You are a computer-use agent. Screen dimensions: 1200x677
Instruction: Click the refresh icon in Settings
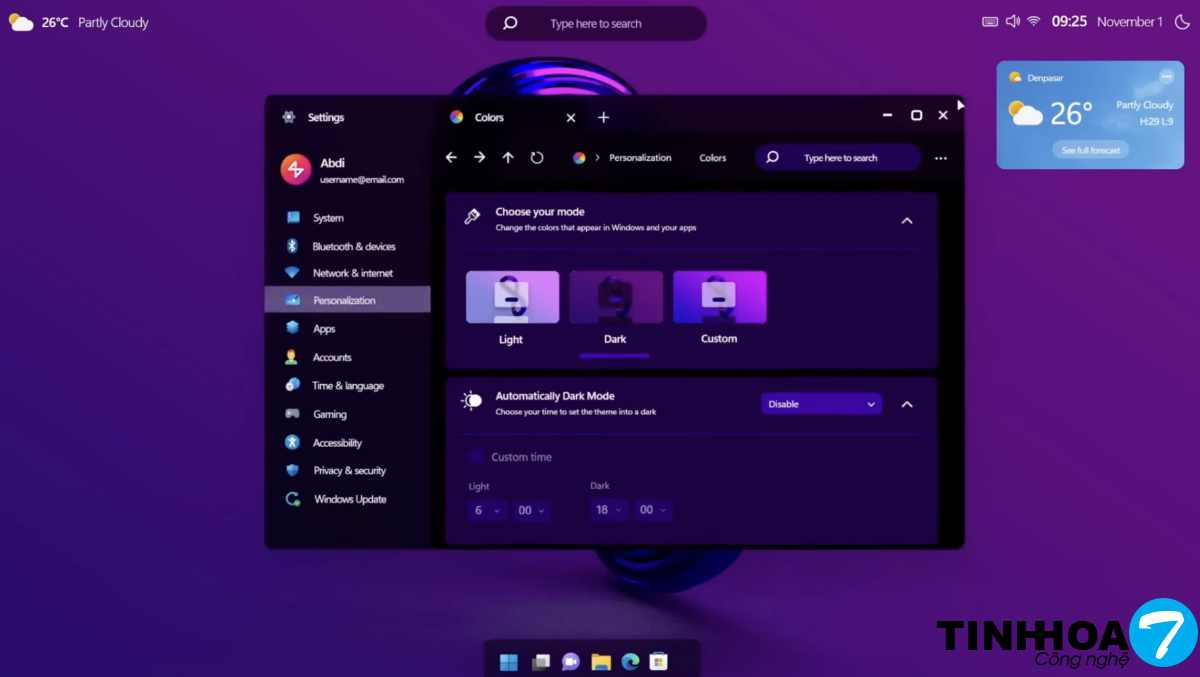(537, 158)
